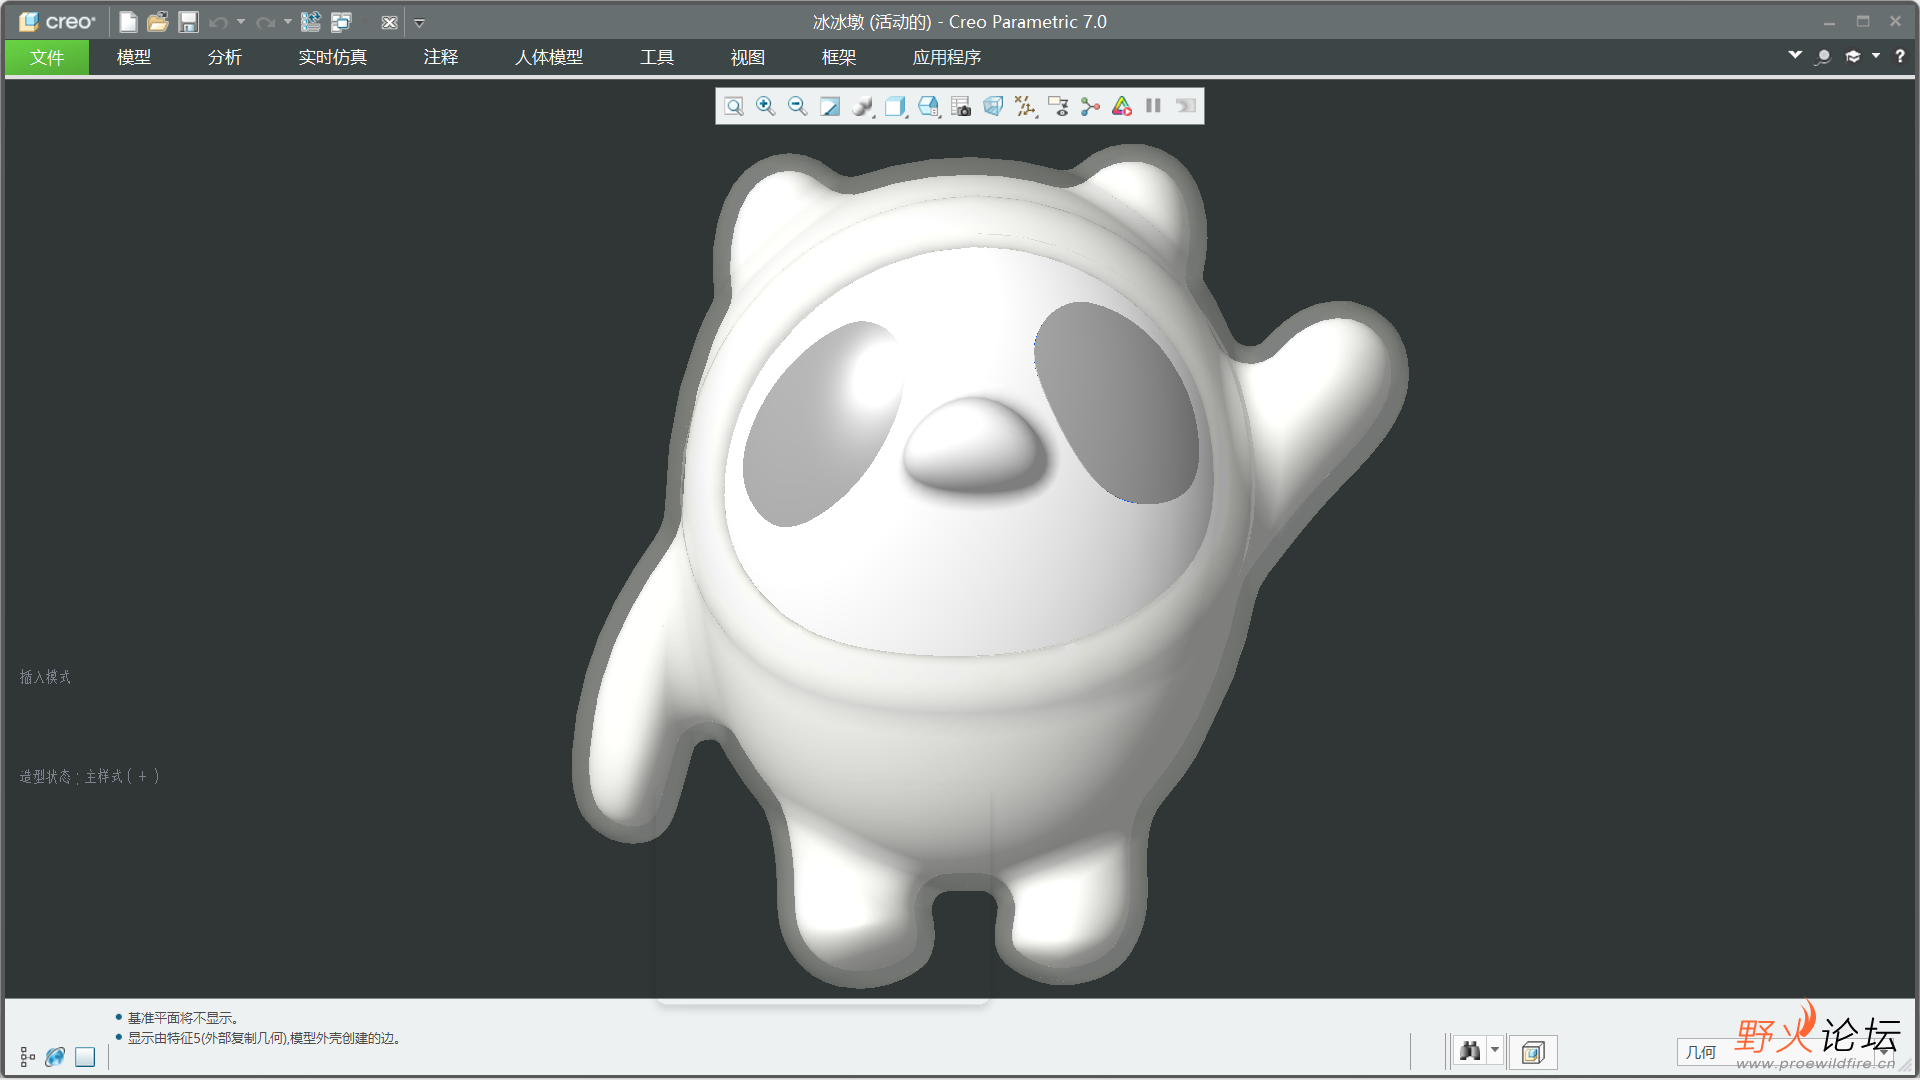Screen dimensions: 1920x1080
Task: Open the 框架 tab
Action: point(839,57)
